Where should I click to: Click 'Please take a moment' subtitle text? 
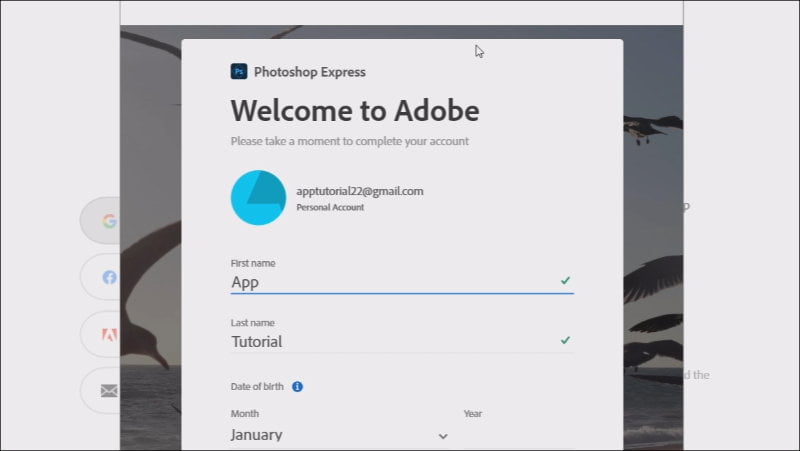pos(349,141)
